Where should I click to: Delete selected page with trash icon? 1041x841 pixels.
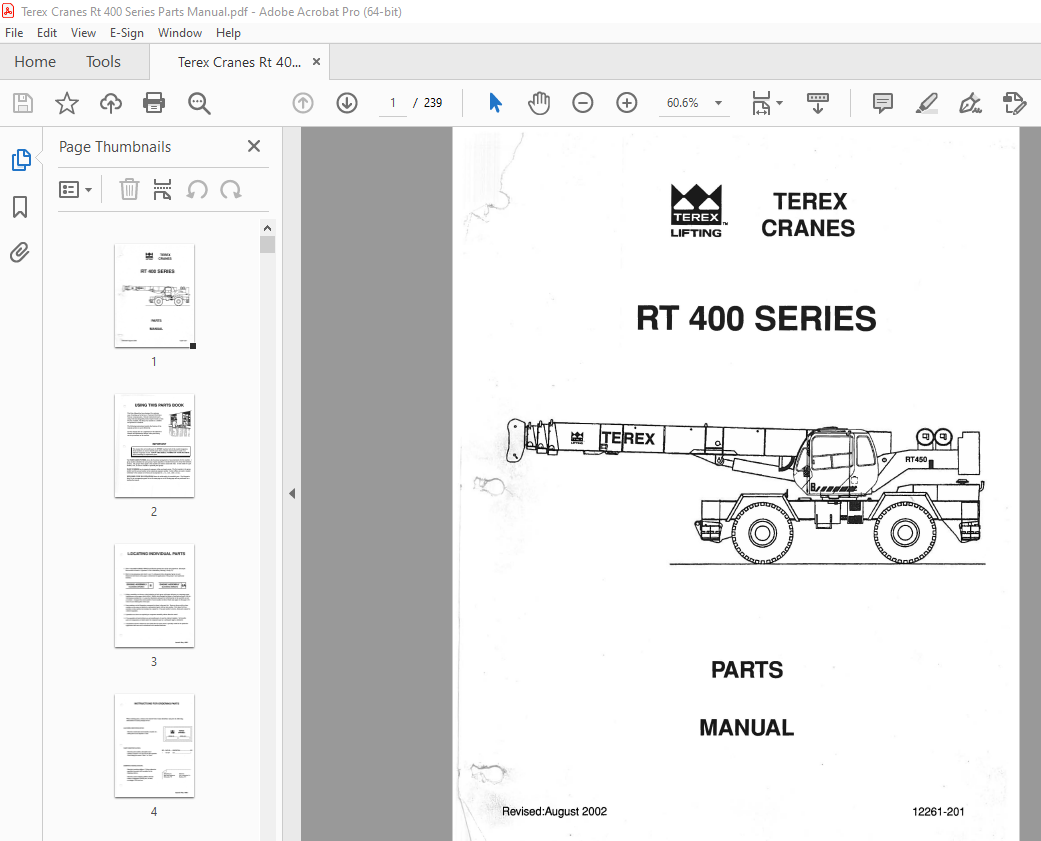(x=129, y=190)
